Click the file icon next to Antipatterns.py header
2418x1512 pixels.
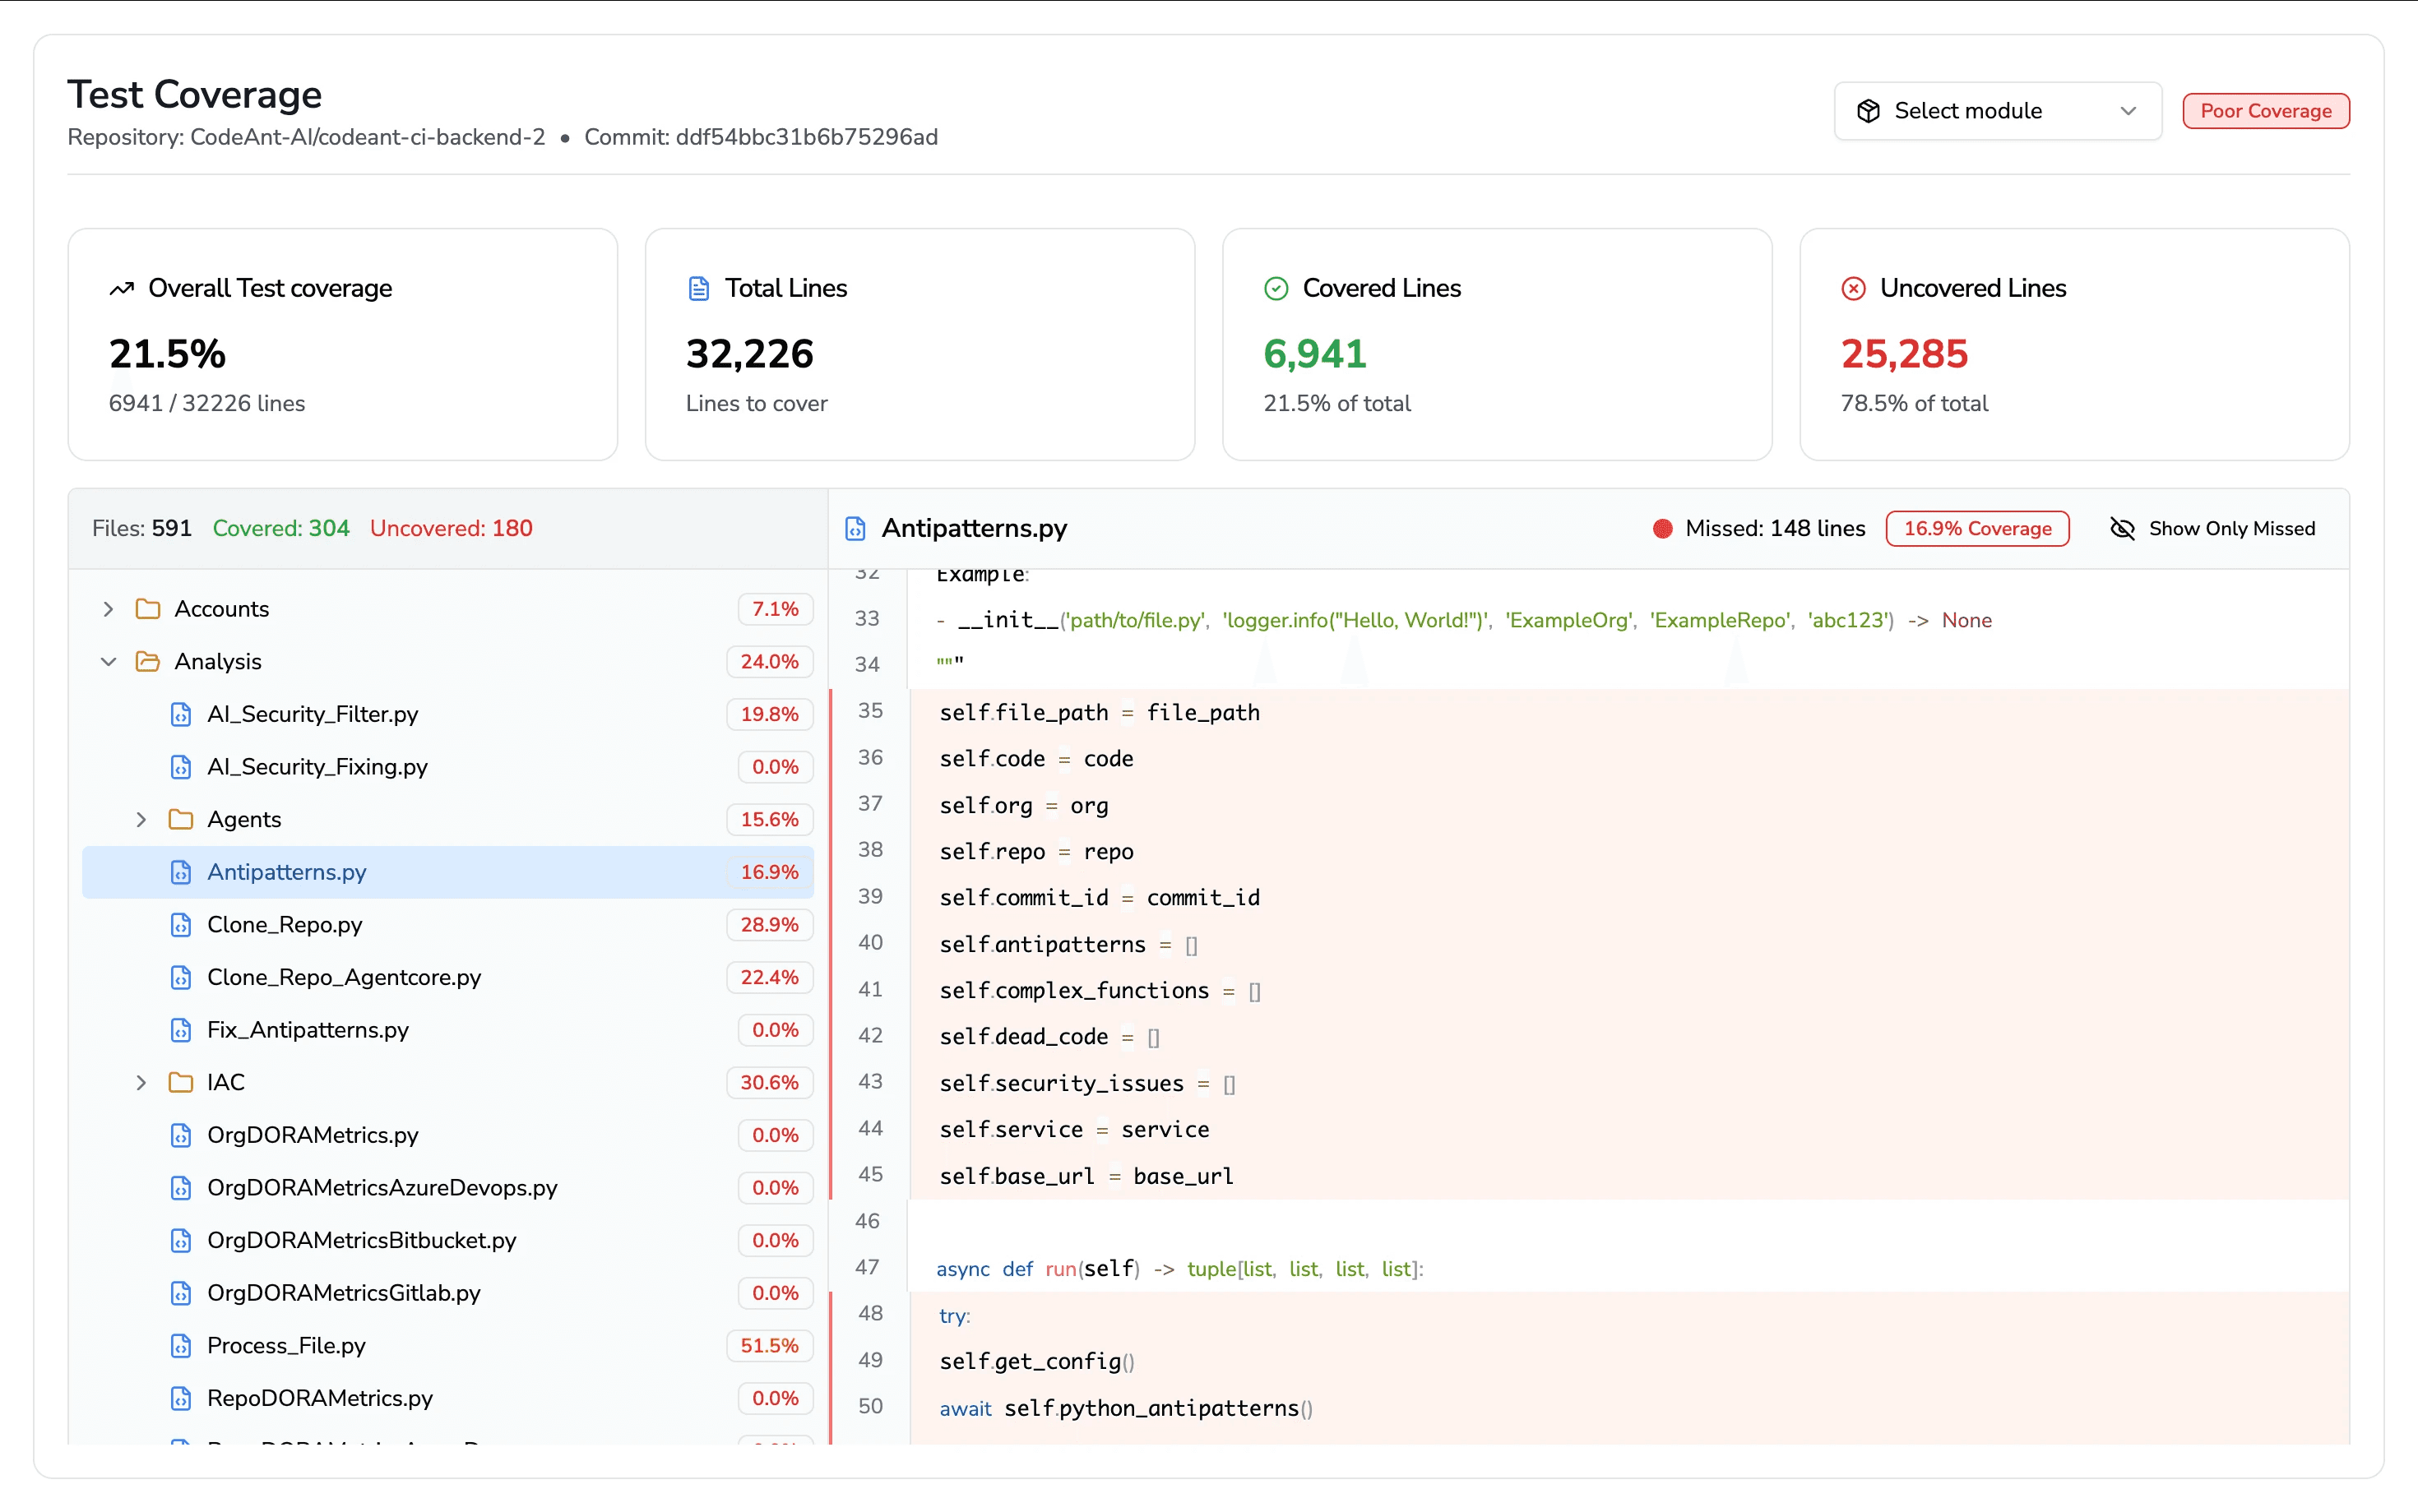coord(855,528)
